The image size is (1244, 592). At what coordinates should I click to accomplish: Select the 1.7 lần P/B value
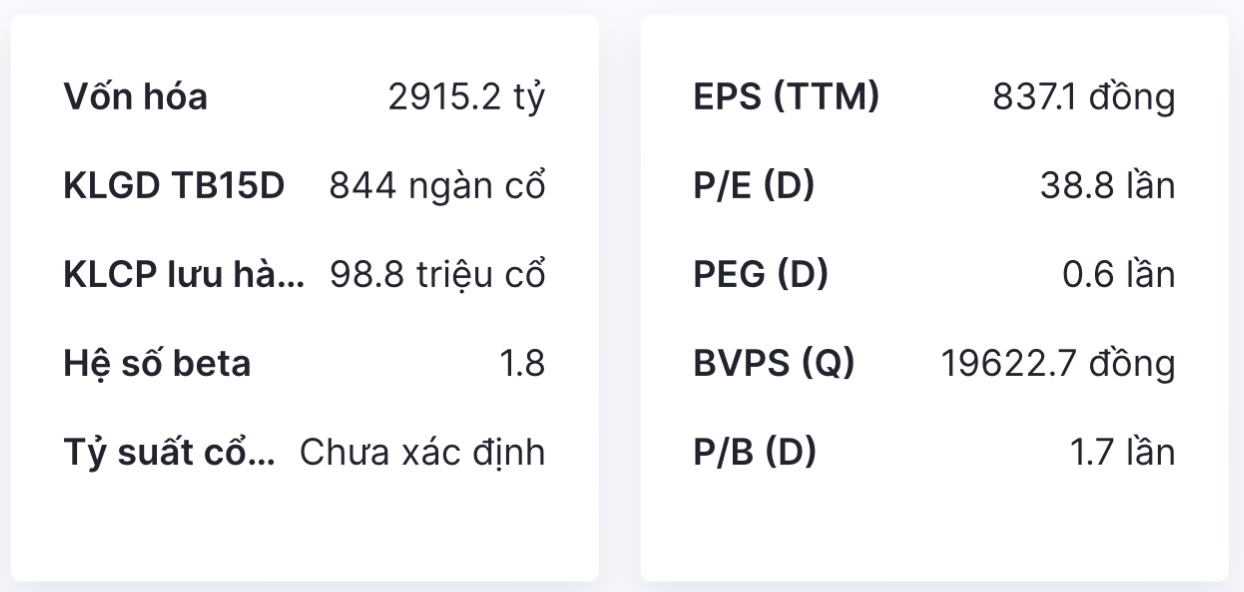(x=1122, y=453)
